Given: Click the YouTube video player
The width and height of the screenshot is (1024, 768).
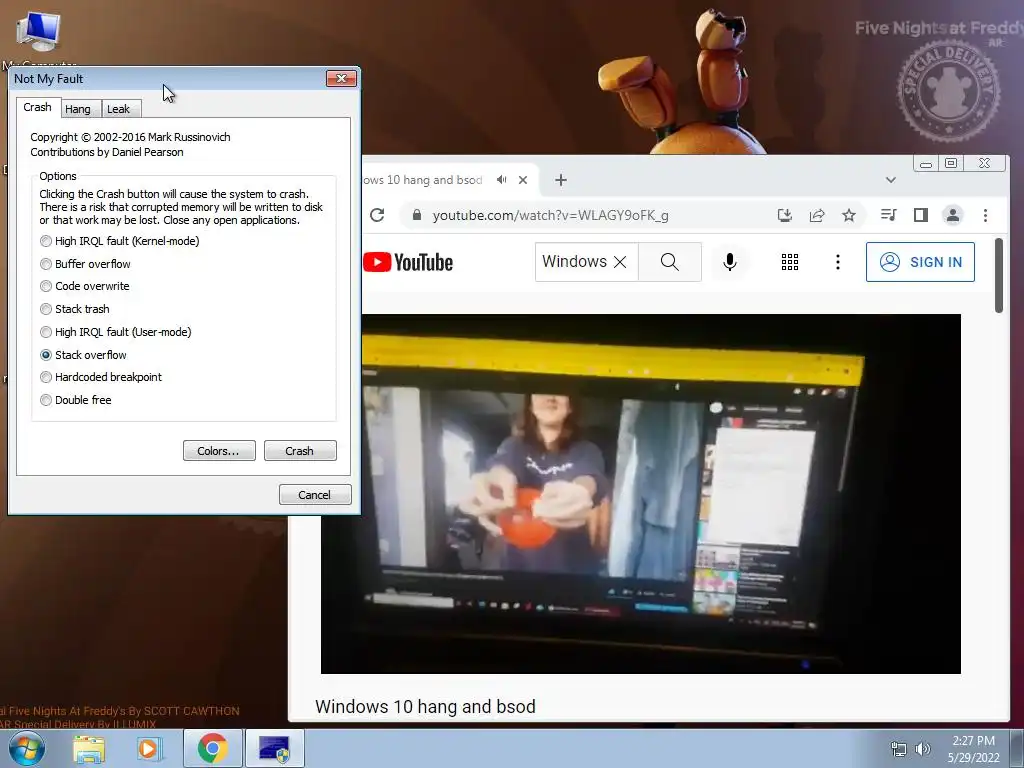Looking at the screenshot, I should tap(641, 494).
